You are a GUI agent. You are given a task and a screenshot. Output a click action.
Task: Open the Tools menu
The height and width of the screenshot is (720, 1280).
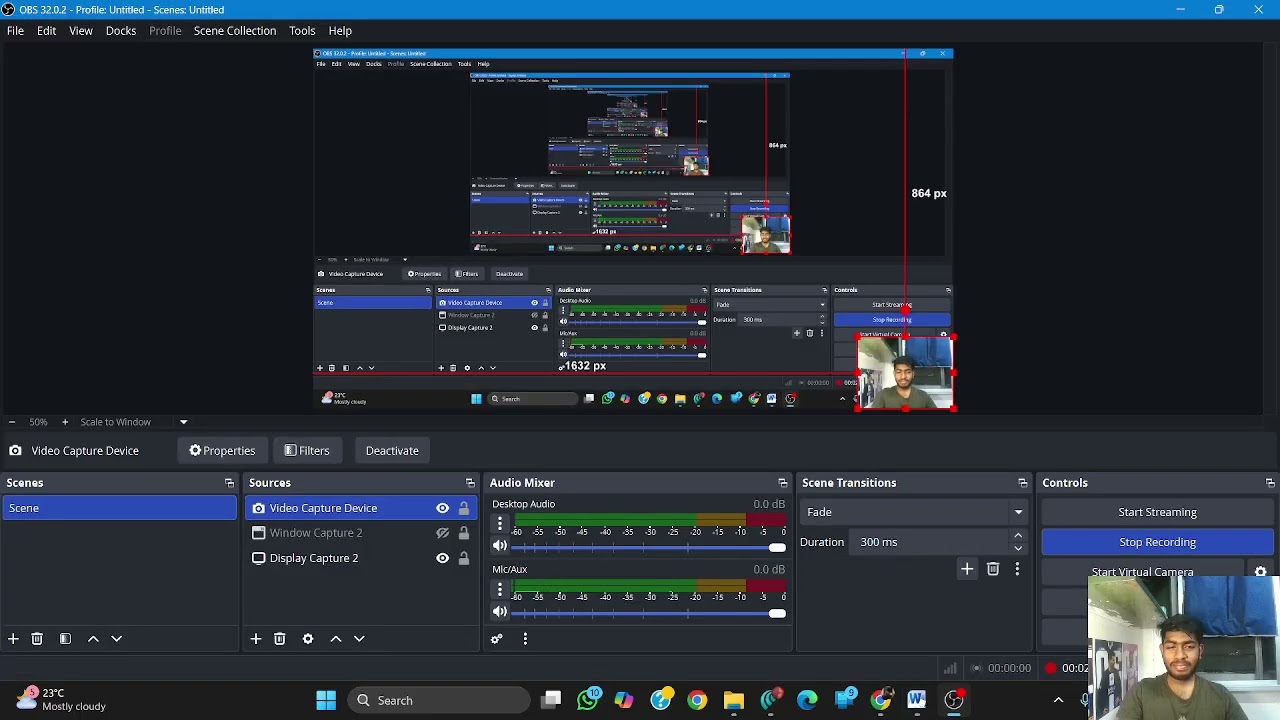point(302,31)
